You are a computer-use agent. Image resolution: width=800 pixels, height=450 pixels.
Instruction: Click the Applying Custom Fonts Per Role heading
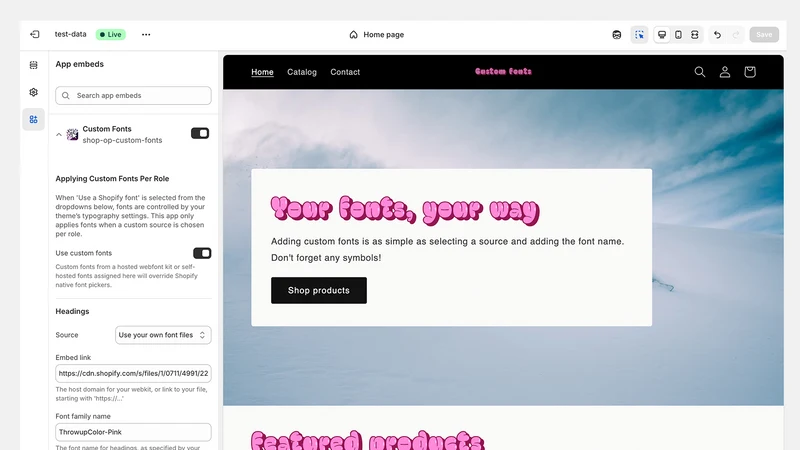(112, 179)
